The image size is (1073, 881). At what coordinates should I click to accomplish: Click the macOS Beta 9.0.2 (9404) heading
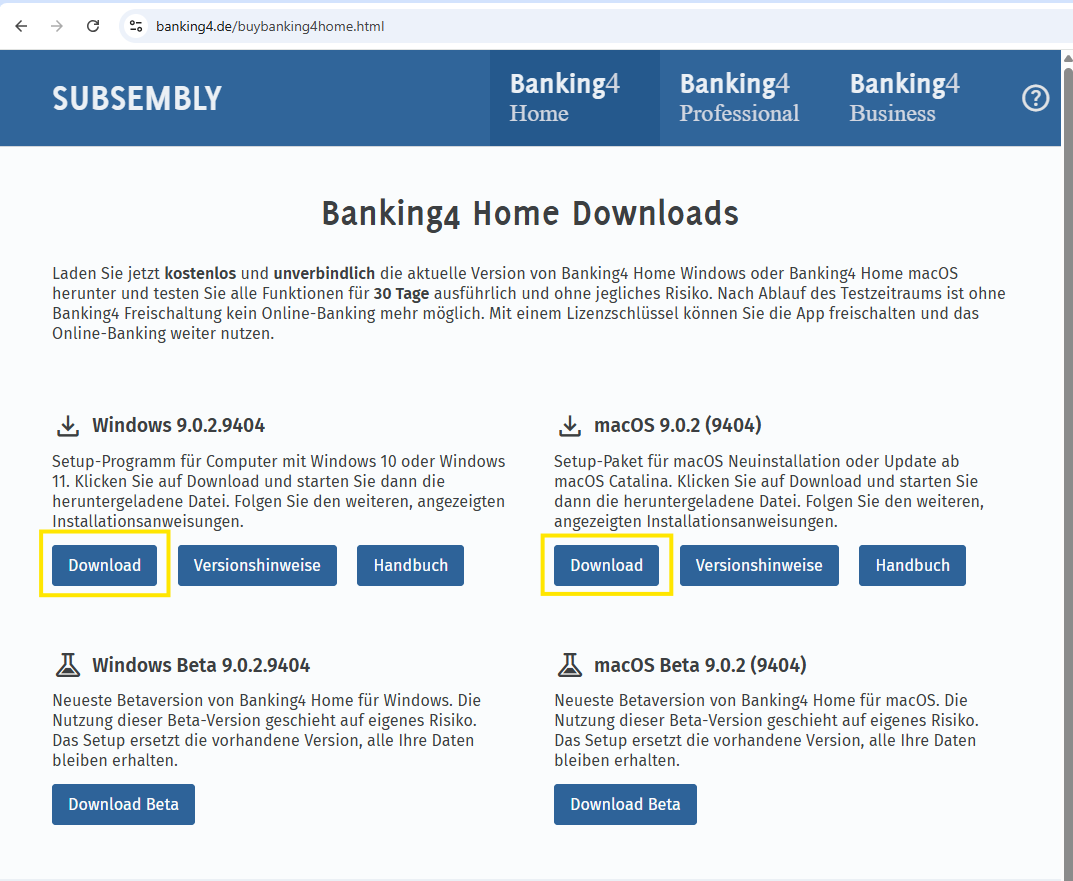(x=700, y=665)
